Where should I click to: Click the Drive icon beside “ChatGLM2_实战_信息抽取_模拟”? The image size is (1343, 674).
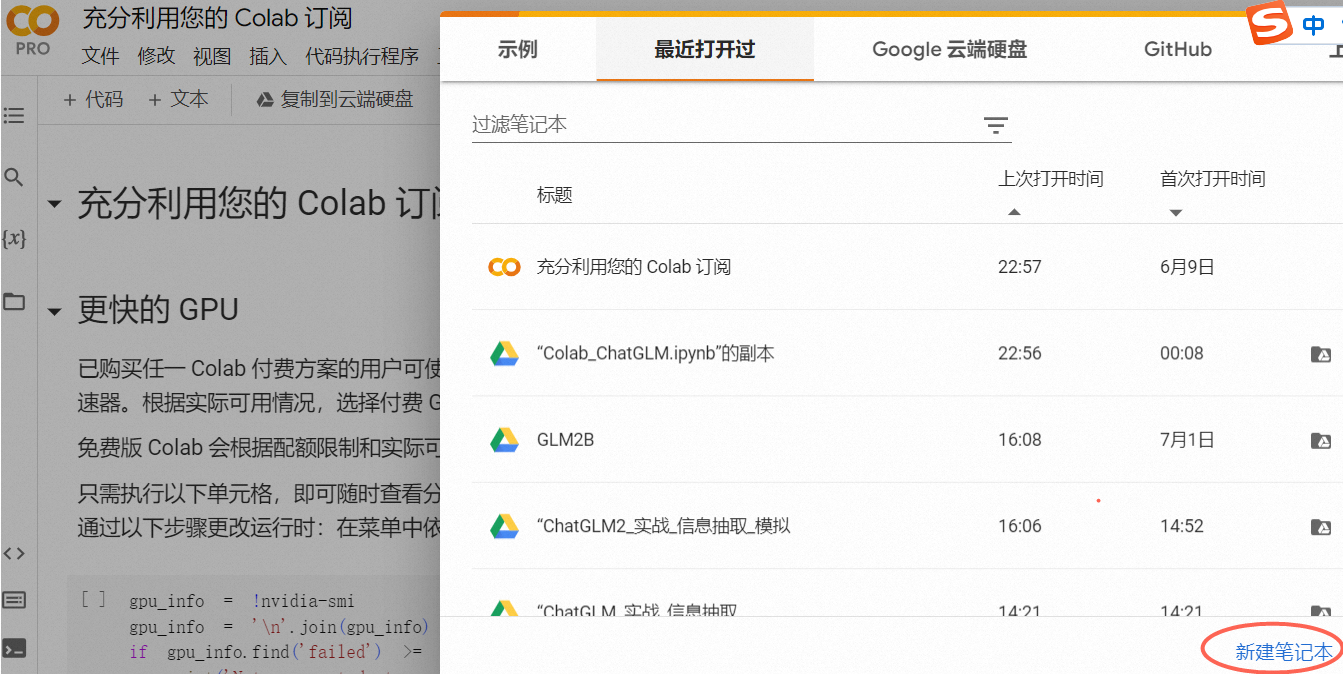click(504, 526)
